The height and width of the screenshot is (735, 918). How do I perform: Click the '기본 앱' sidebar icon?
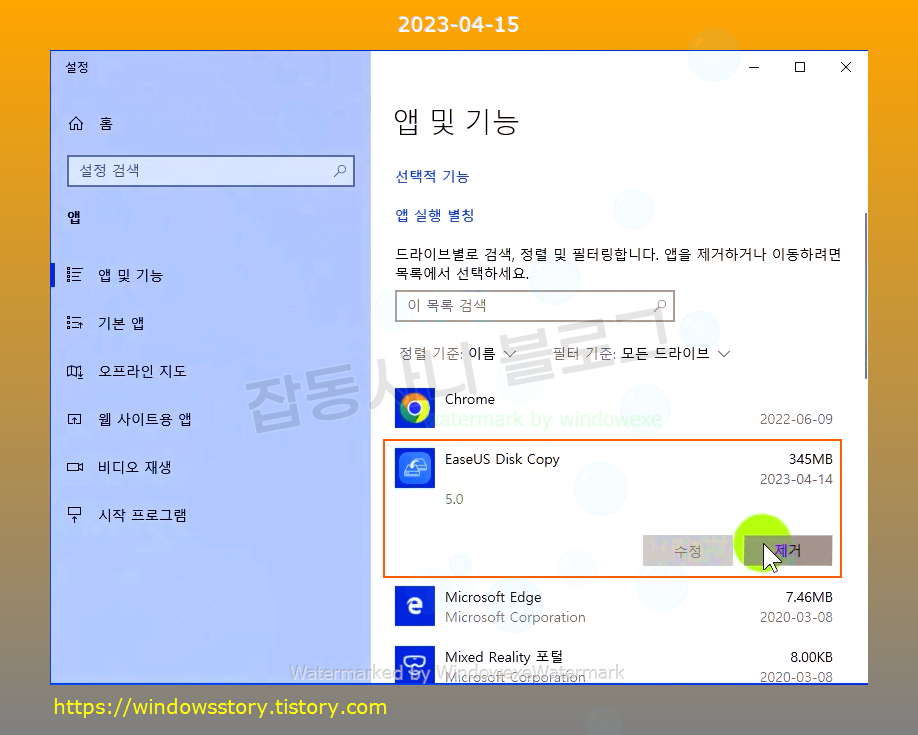(75, 323)
